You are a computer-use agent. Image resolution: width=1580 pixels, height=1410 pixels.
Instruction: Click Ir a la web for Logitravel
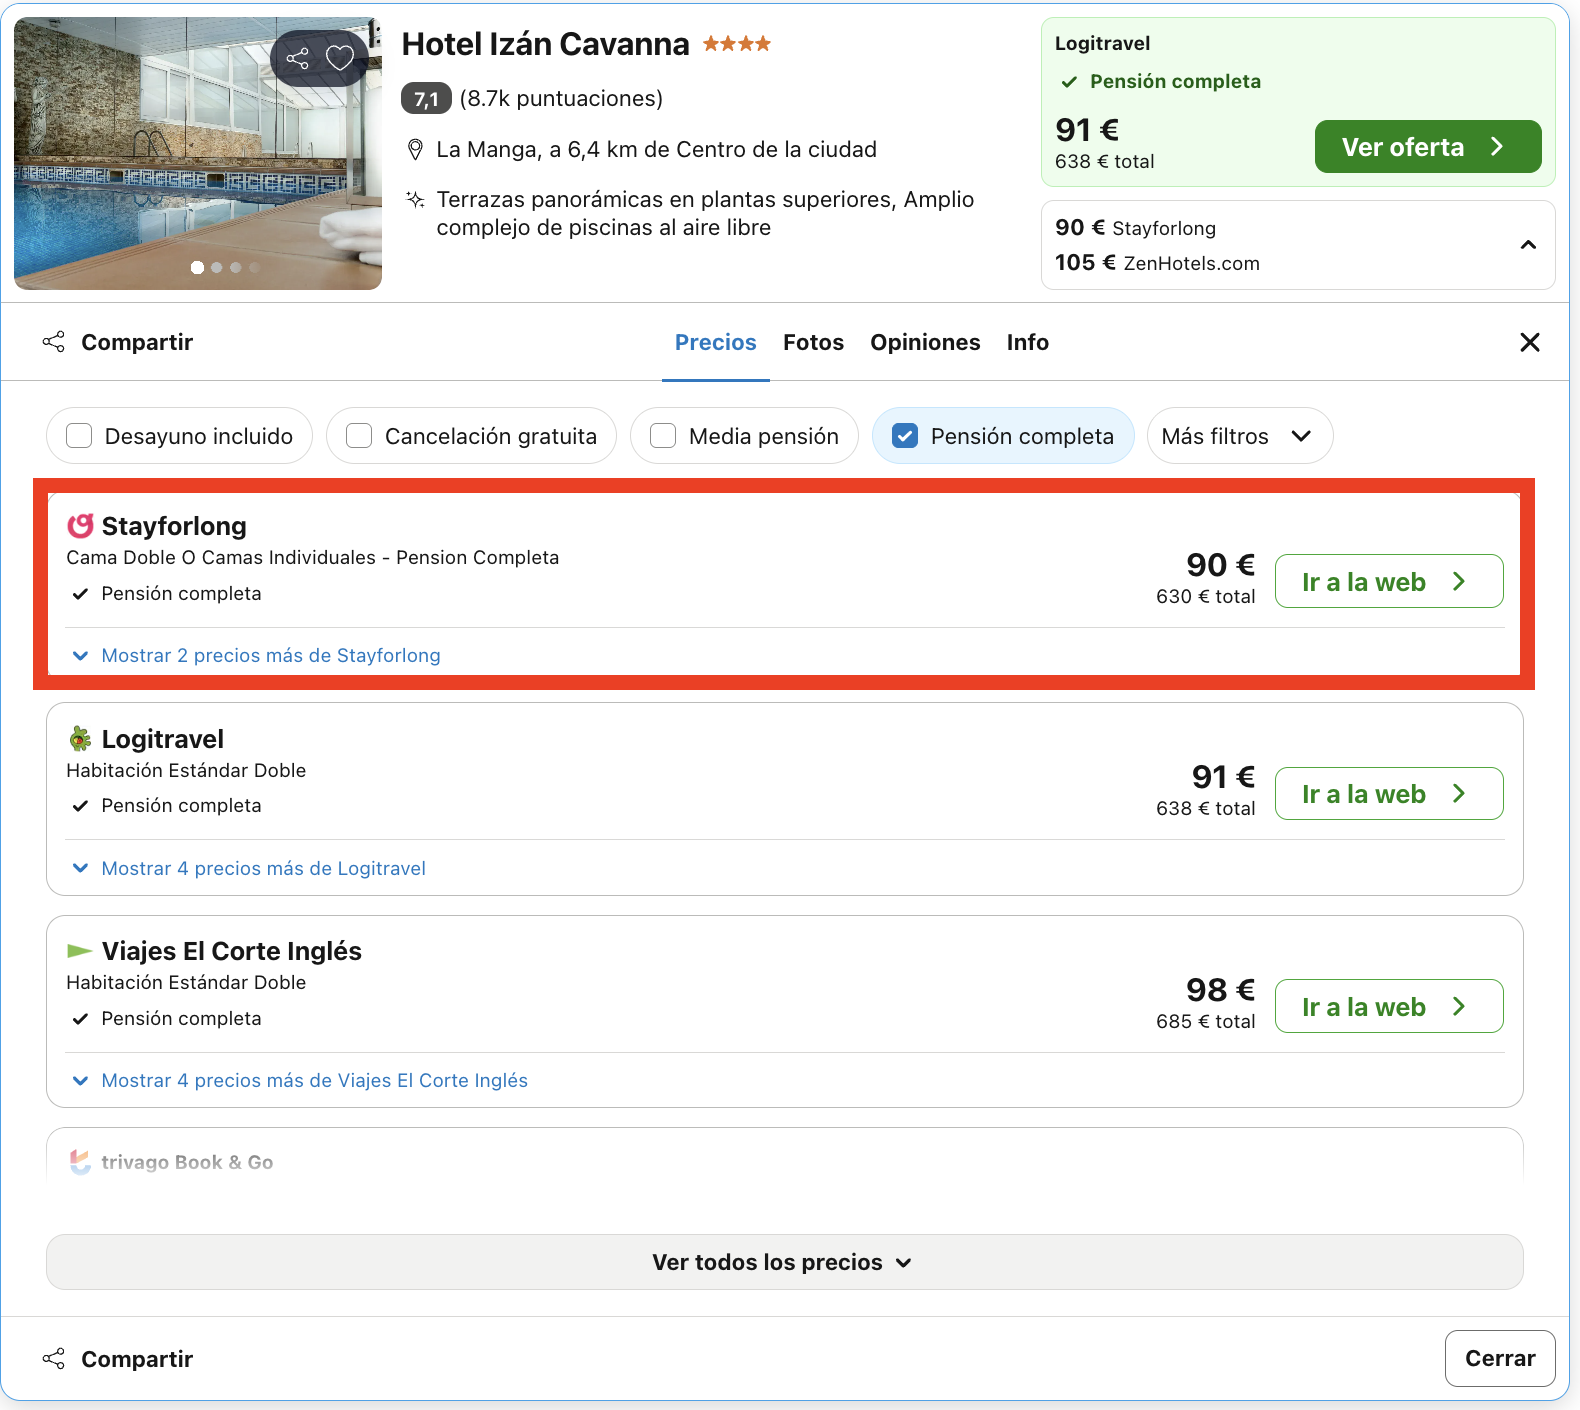point(1389,794)
